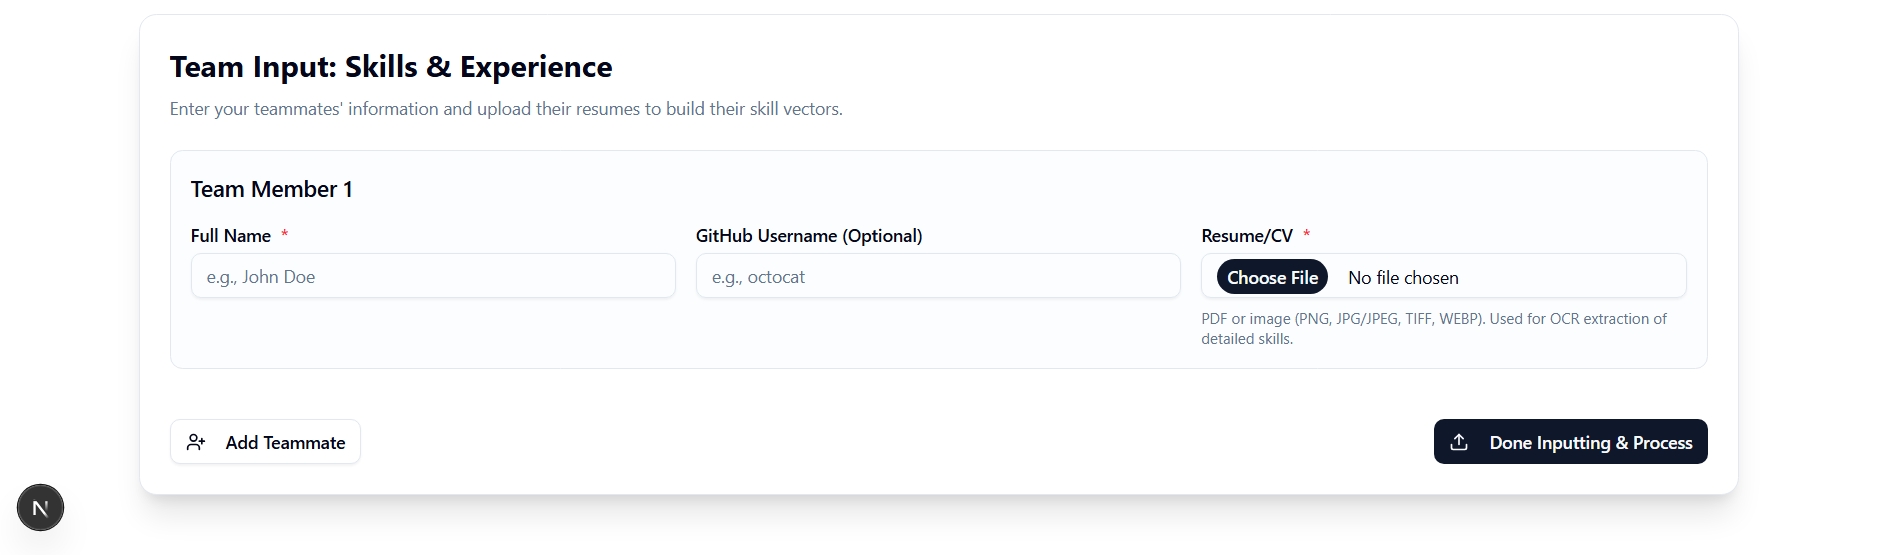This screenshot has height=555, width=1884.
Task: Click the upload arrow icon on Process button
Action: 1459,442
